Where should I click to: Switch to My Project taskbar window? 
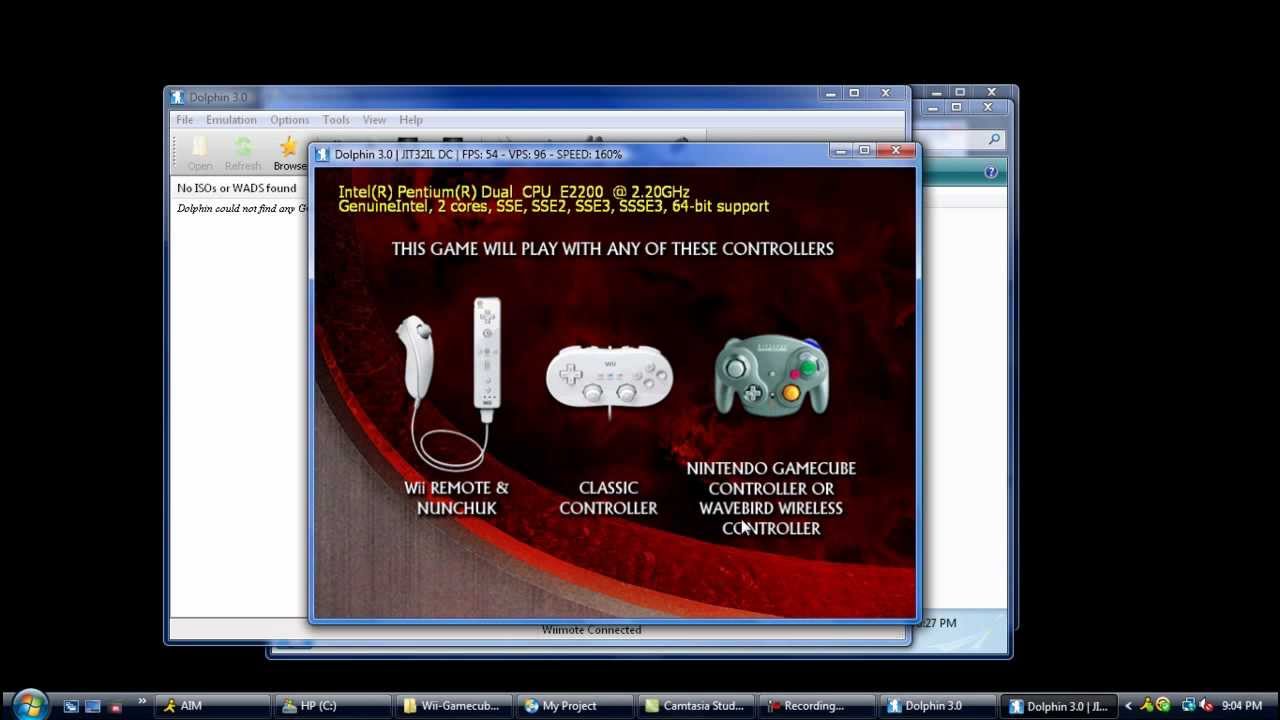tap(576, 706)
